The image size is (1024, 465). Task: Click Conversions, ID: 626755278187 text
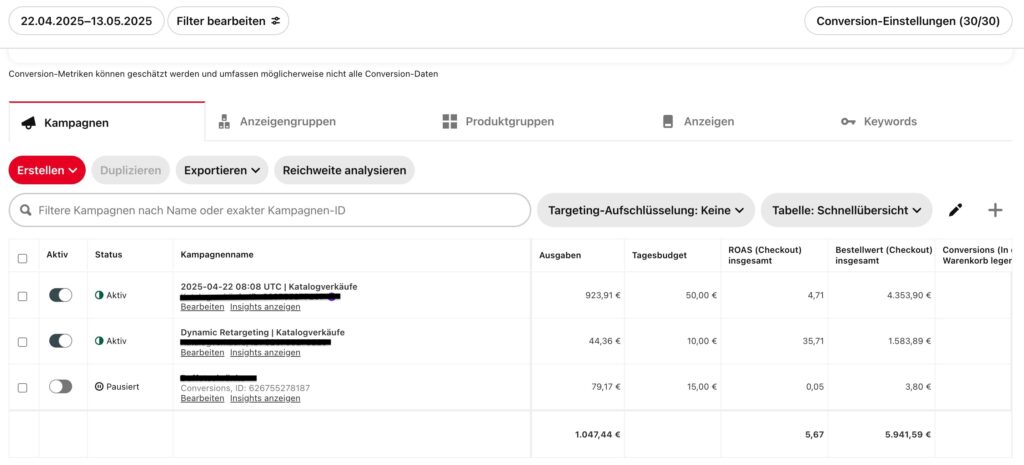click(245, 388)
